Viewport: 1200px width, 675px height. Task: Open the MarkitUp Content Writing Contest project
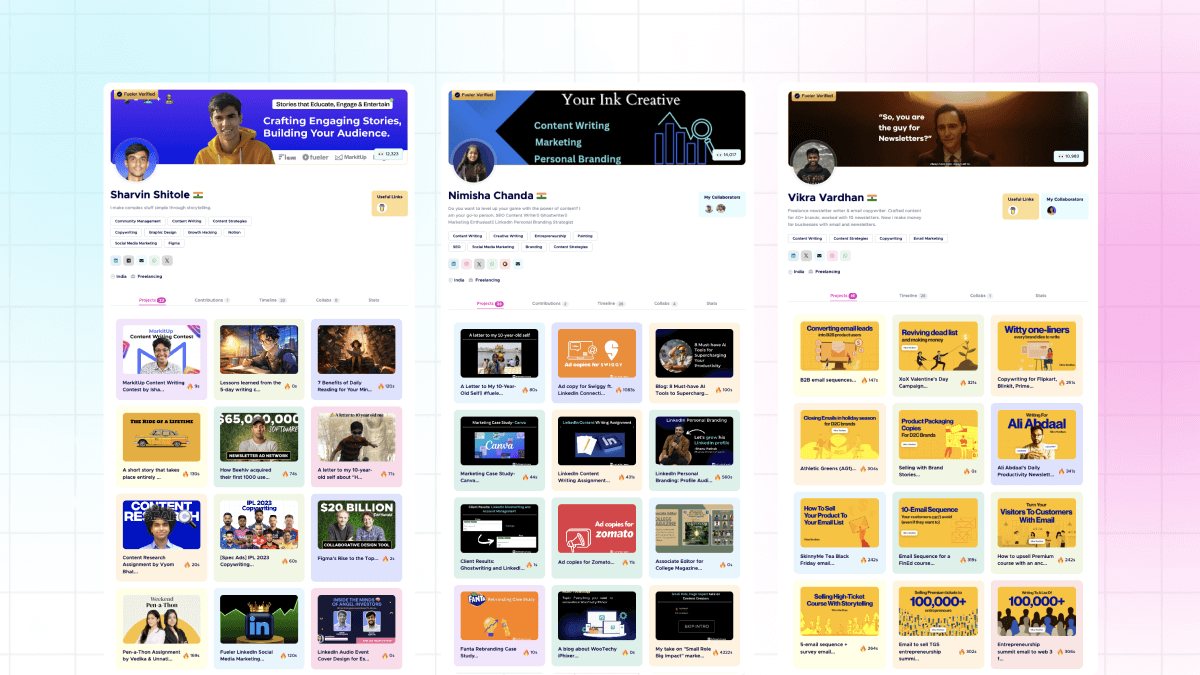pos(161,350)
